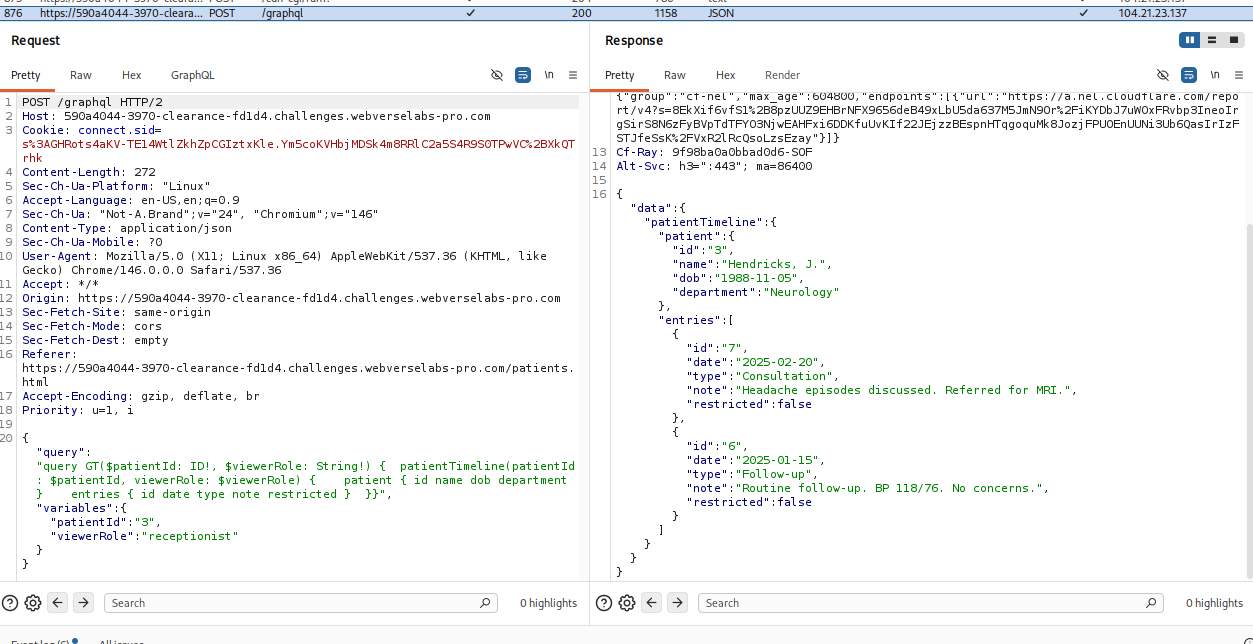Image resolution: width=1253 pixels, height=644 pixels.
Task: Select the side-by-side layout icon
Action: tap(1189, 40)
